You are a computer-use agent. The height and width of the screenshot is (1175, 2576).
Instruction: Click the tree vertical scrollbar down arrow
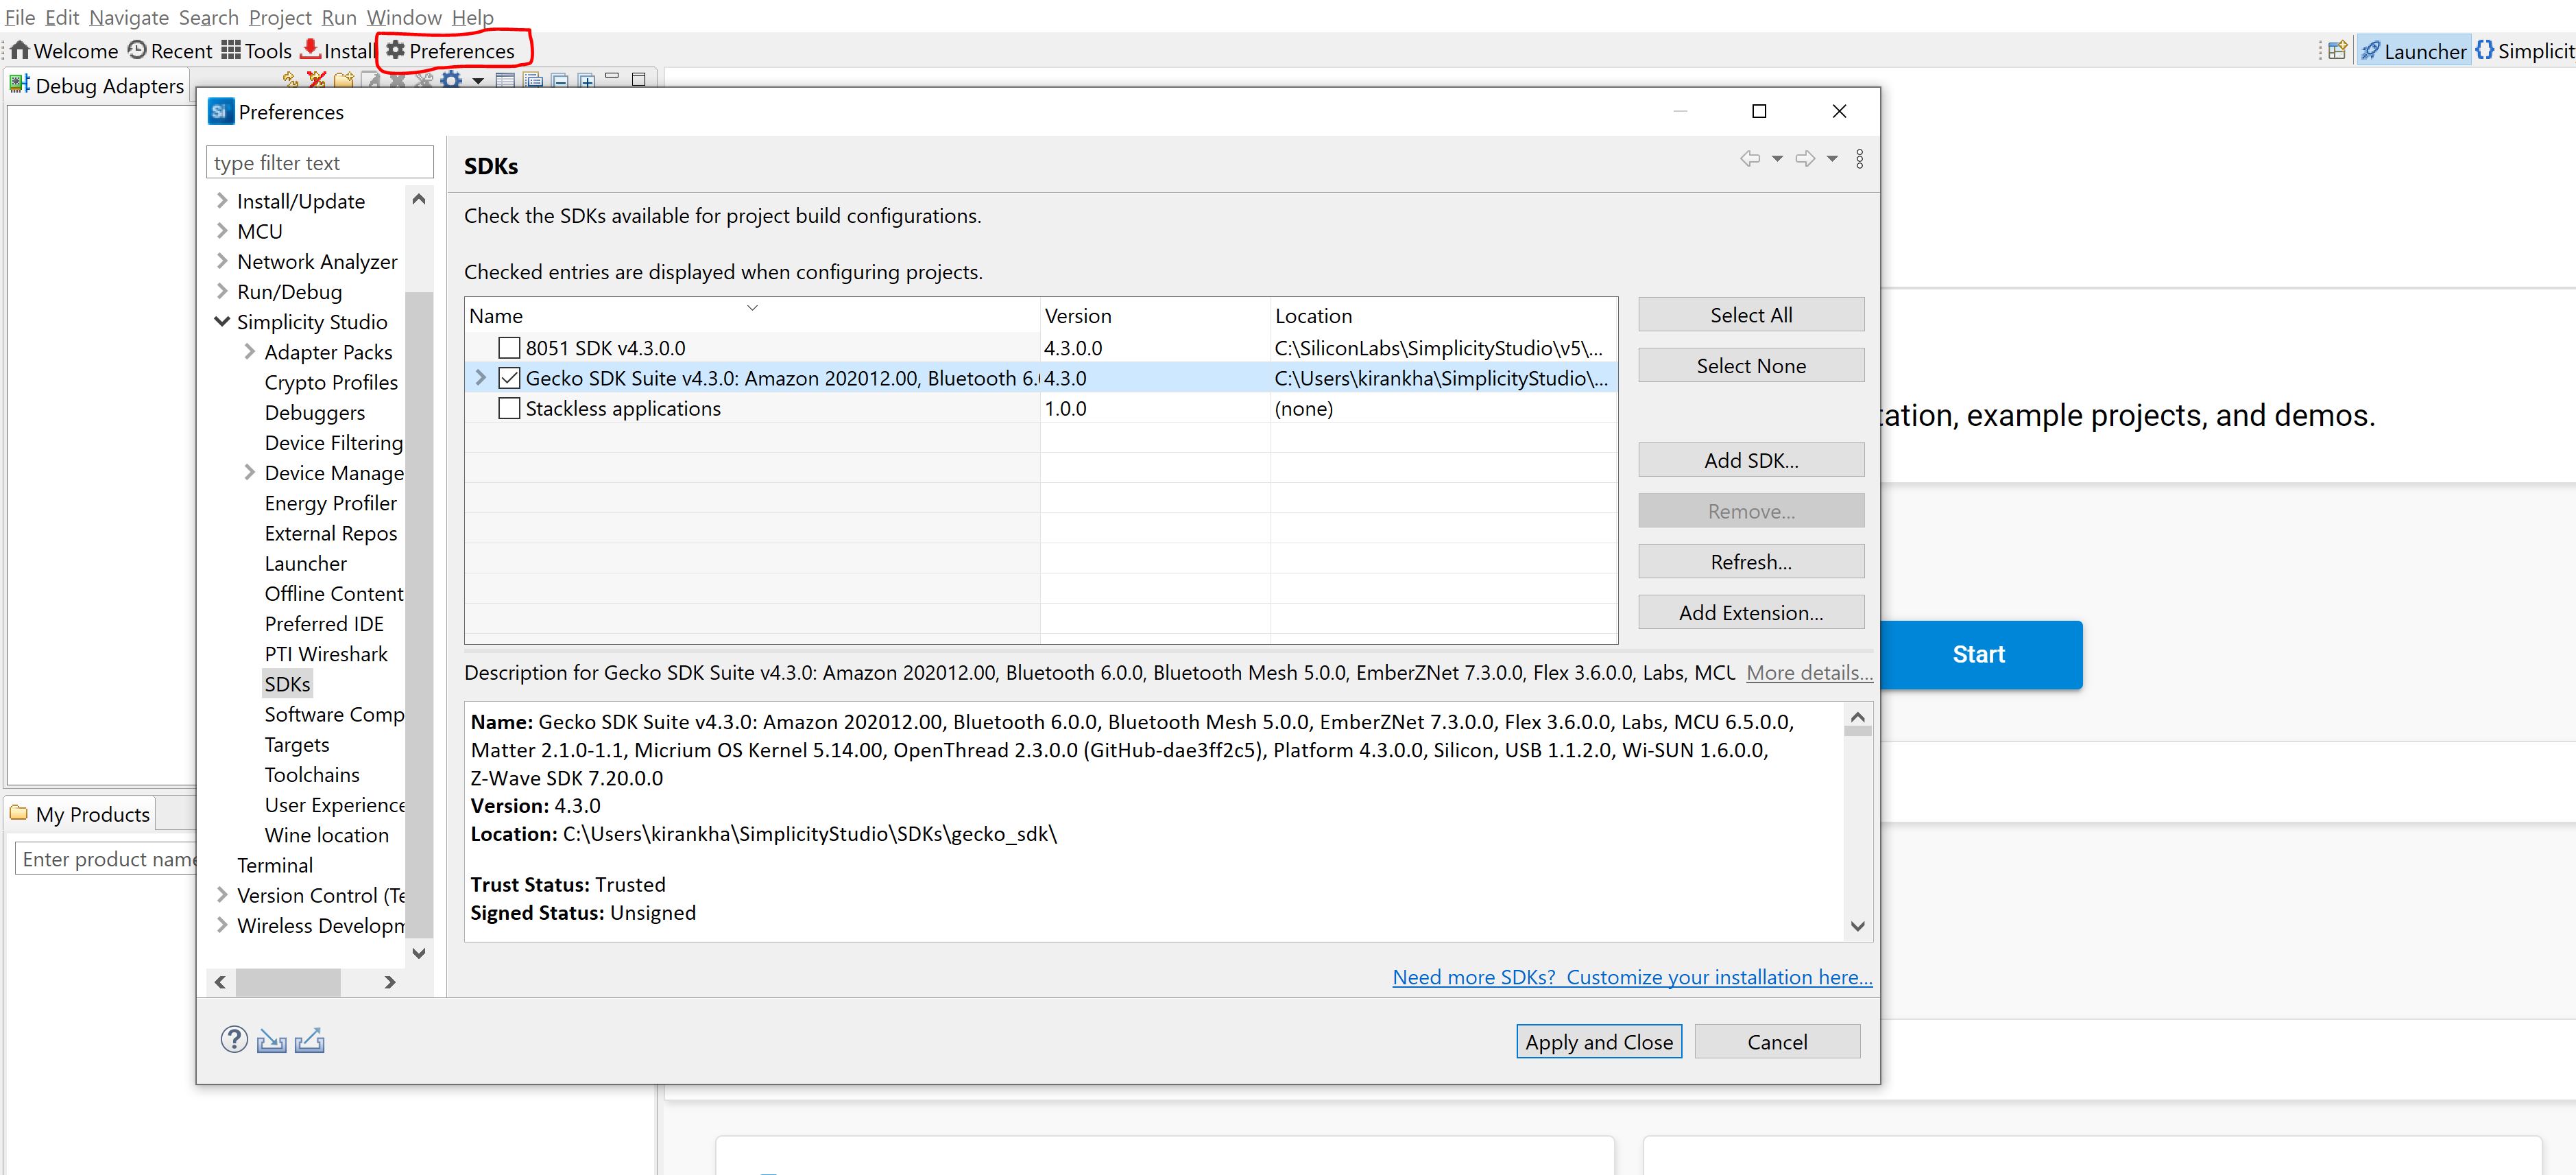[419, 953]
